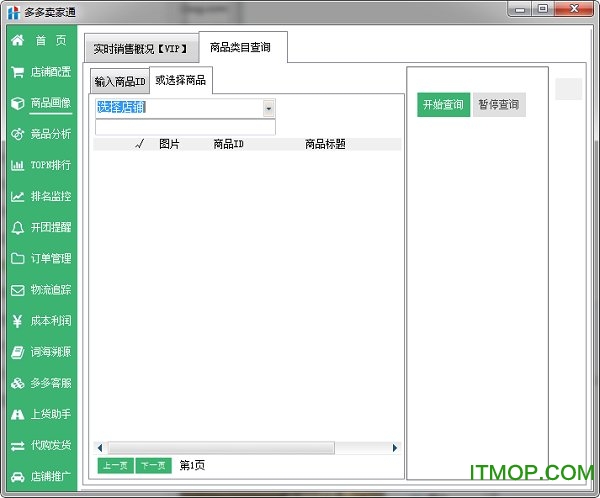Click the road icon for 上货助手
This screenshot has width=600, height=498.
pos(18,415)
